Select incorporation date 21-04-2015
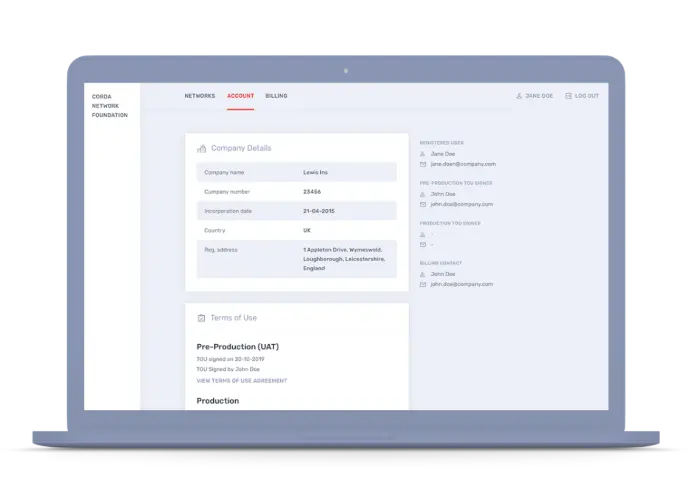The width and height of the screenshot is (690, 487). coord(319,211)
